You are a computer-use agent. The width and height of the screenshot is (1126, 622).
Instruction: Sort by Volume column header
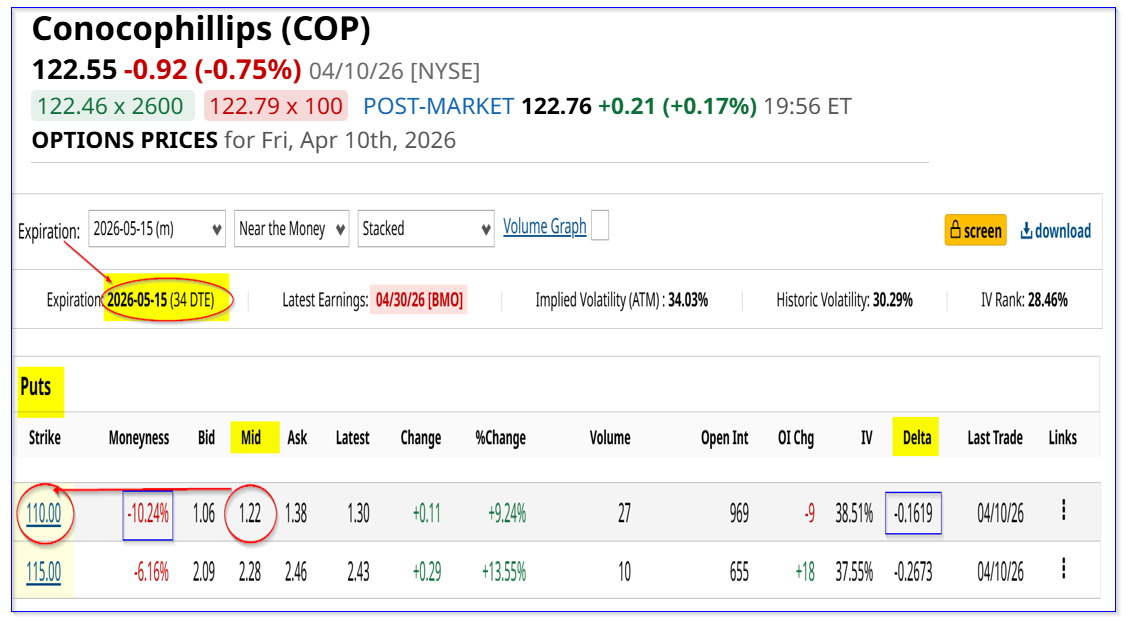(x=609, y=437)
